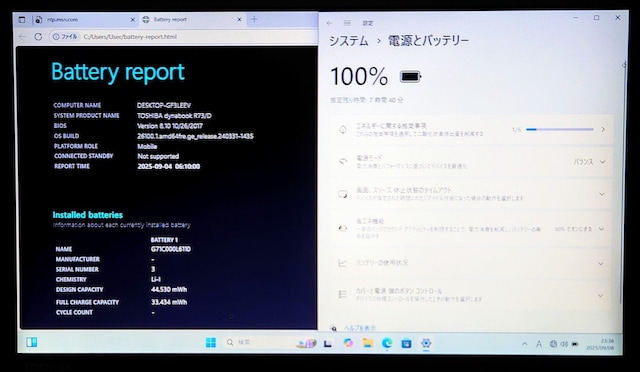Maximize the Settings window
This screenshot has width=640, height=372.
596,18
